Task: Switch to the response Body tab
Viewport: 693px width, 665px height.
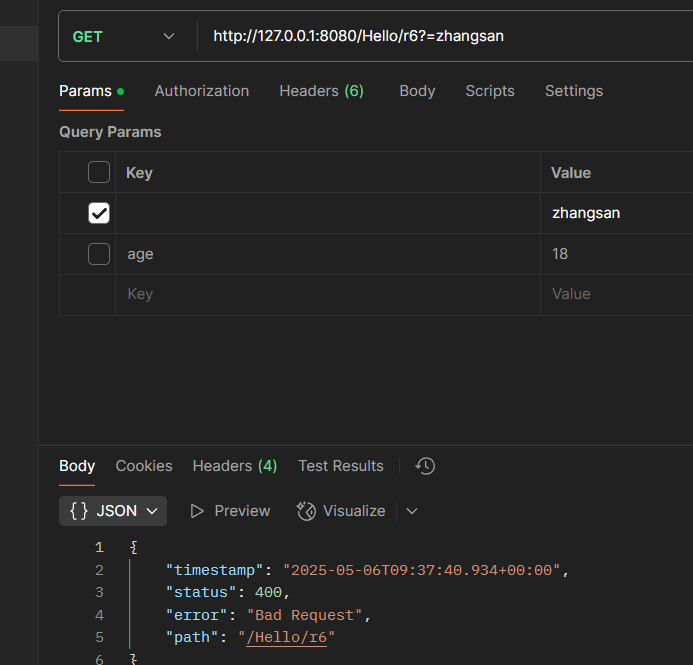Action: 77,466
